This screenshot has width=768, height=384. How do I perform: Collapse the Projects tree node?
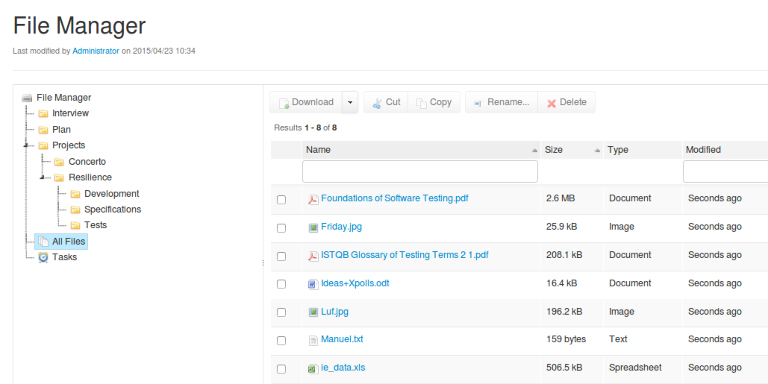click(x=25, y=145)
